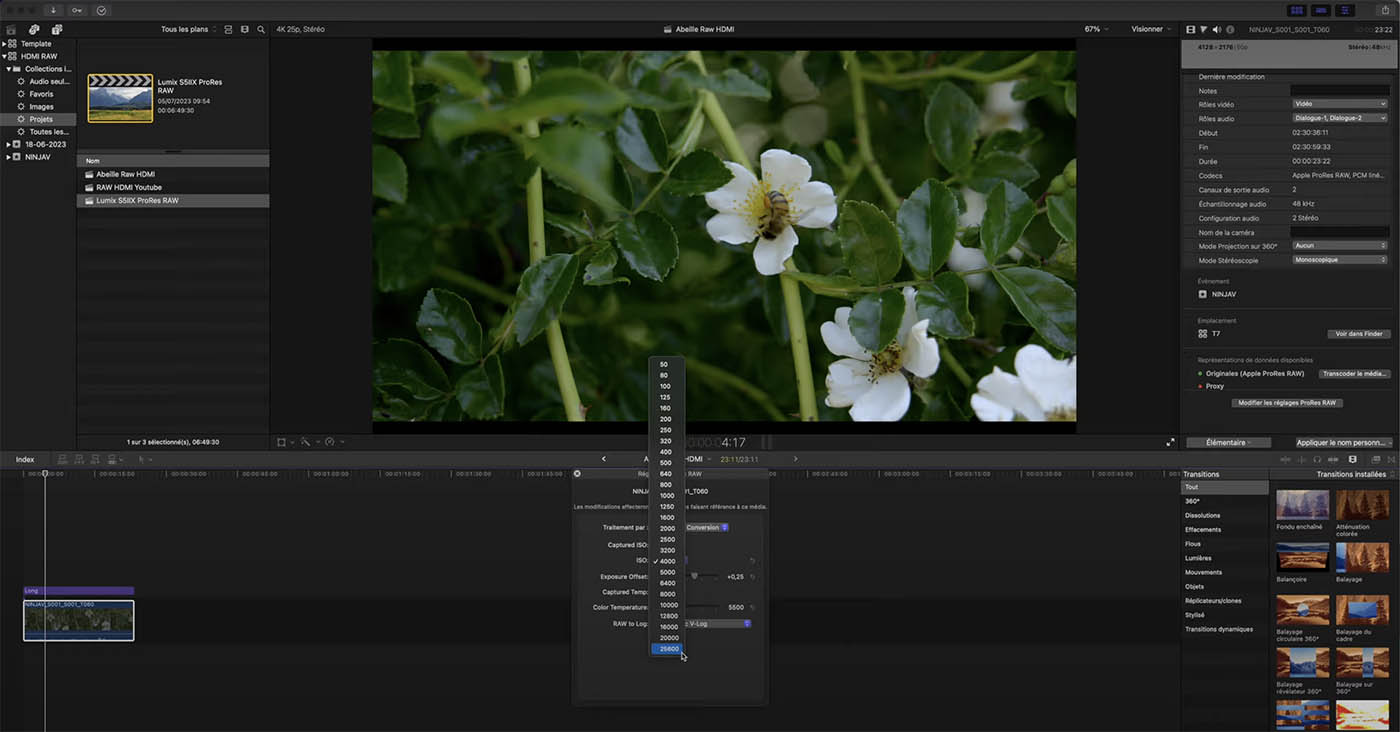1400x732 pixels.
Task: Open the Rôles audio dropdown
Action: [1340, 118]
